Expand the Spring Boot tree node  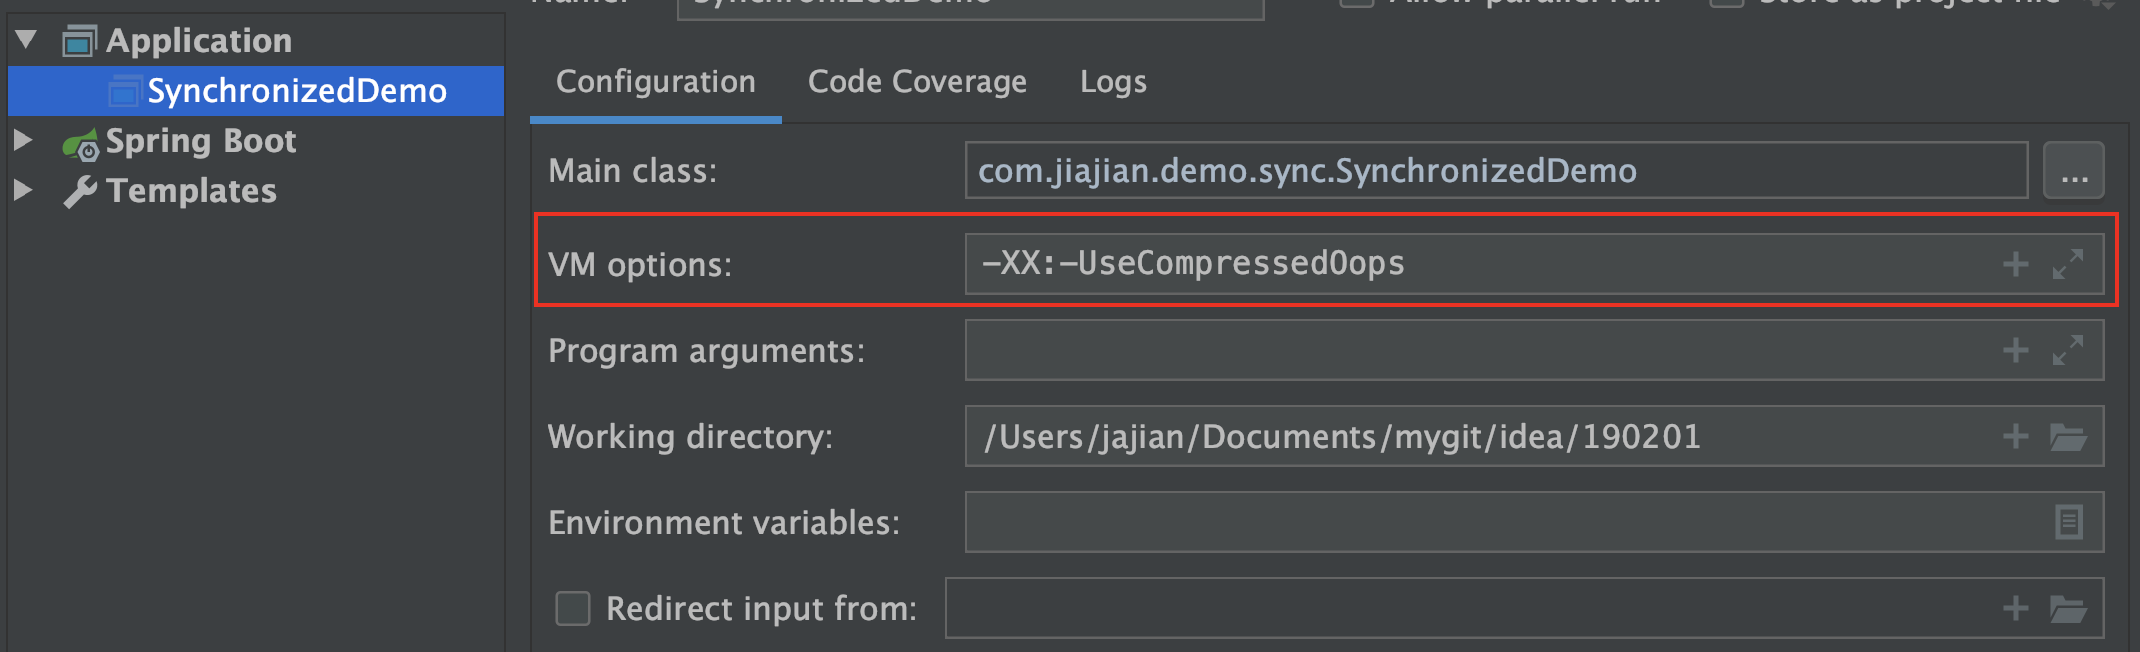click(x=23, y=140)
